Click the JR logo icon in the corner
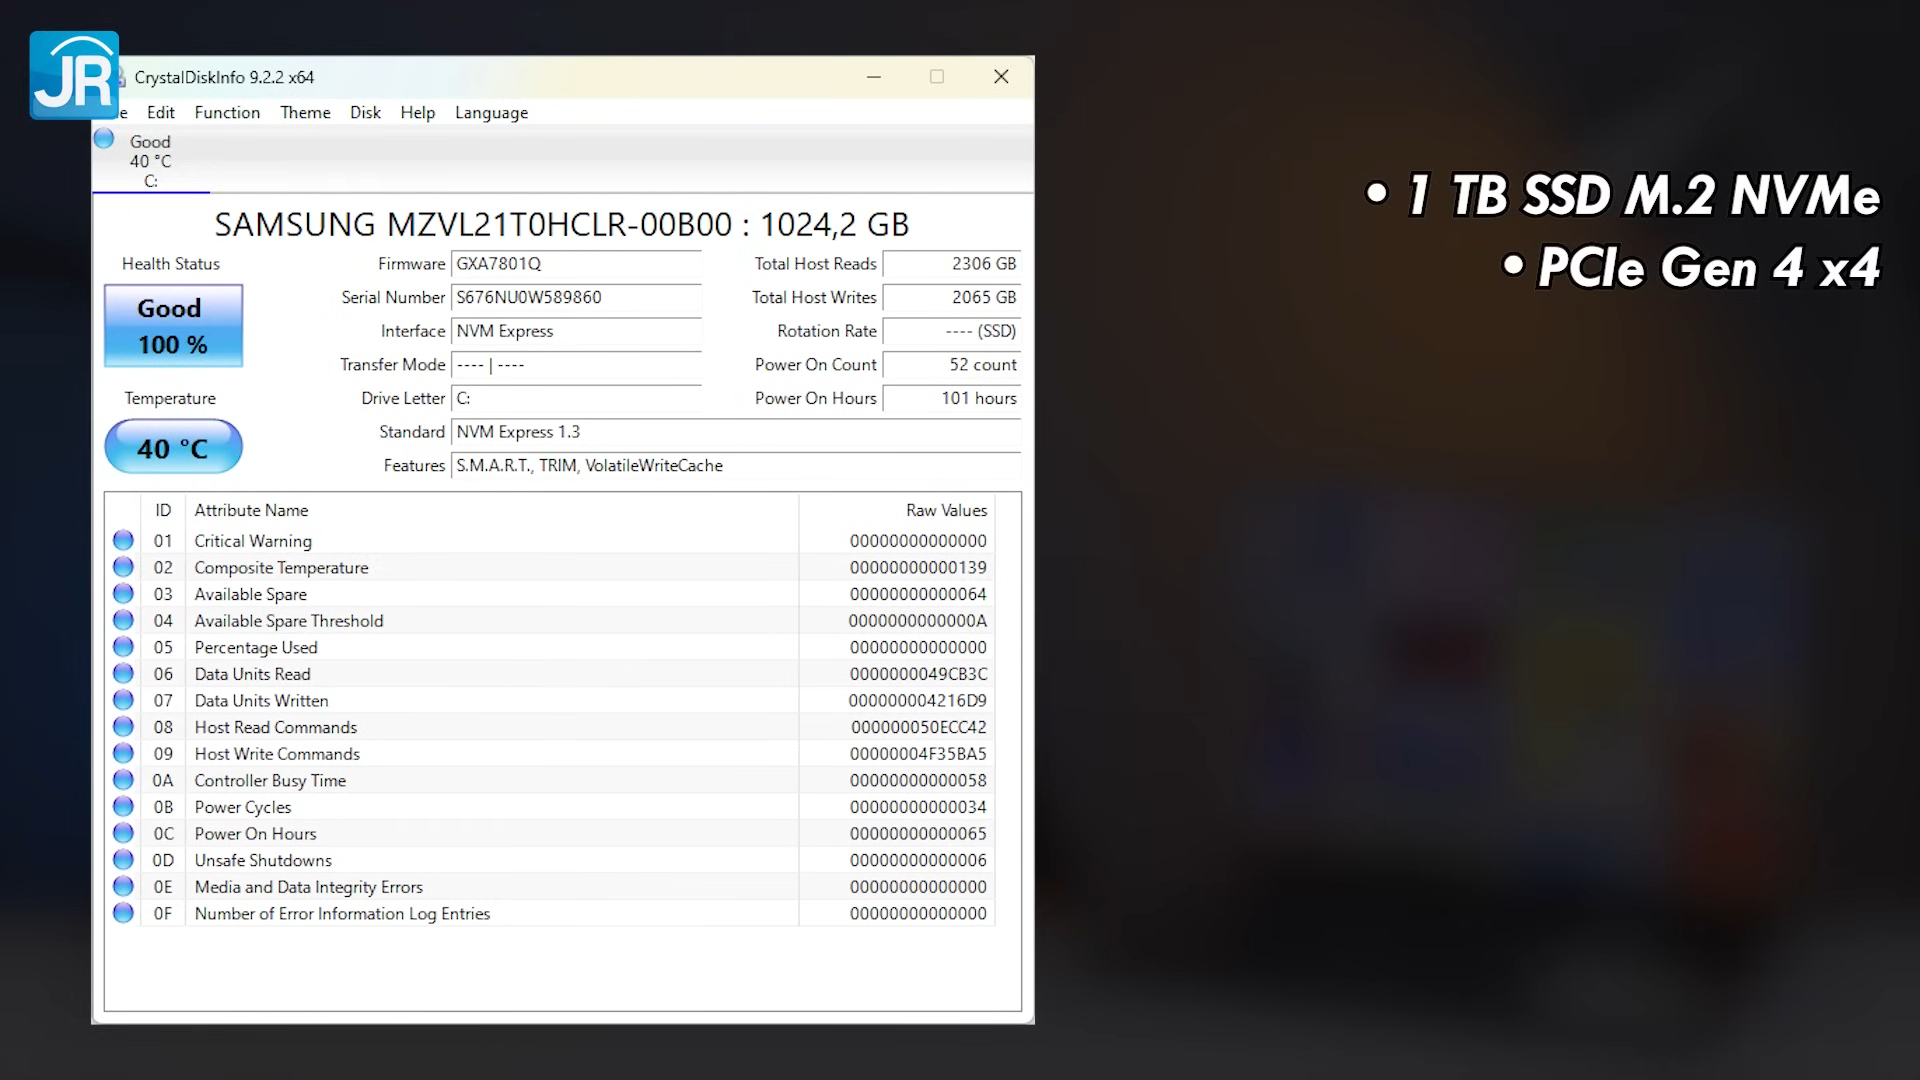Screen dimensions: 1920x1080 [73, 75]
